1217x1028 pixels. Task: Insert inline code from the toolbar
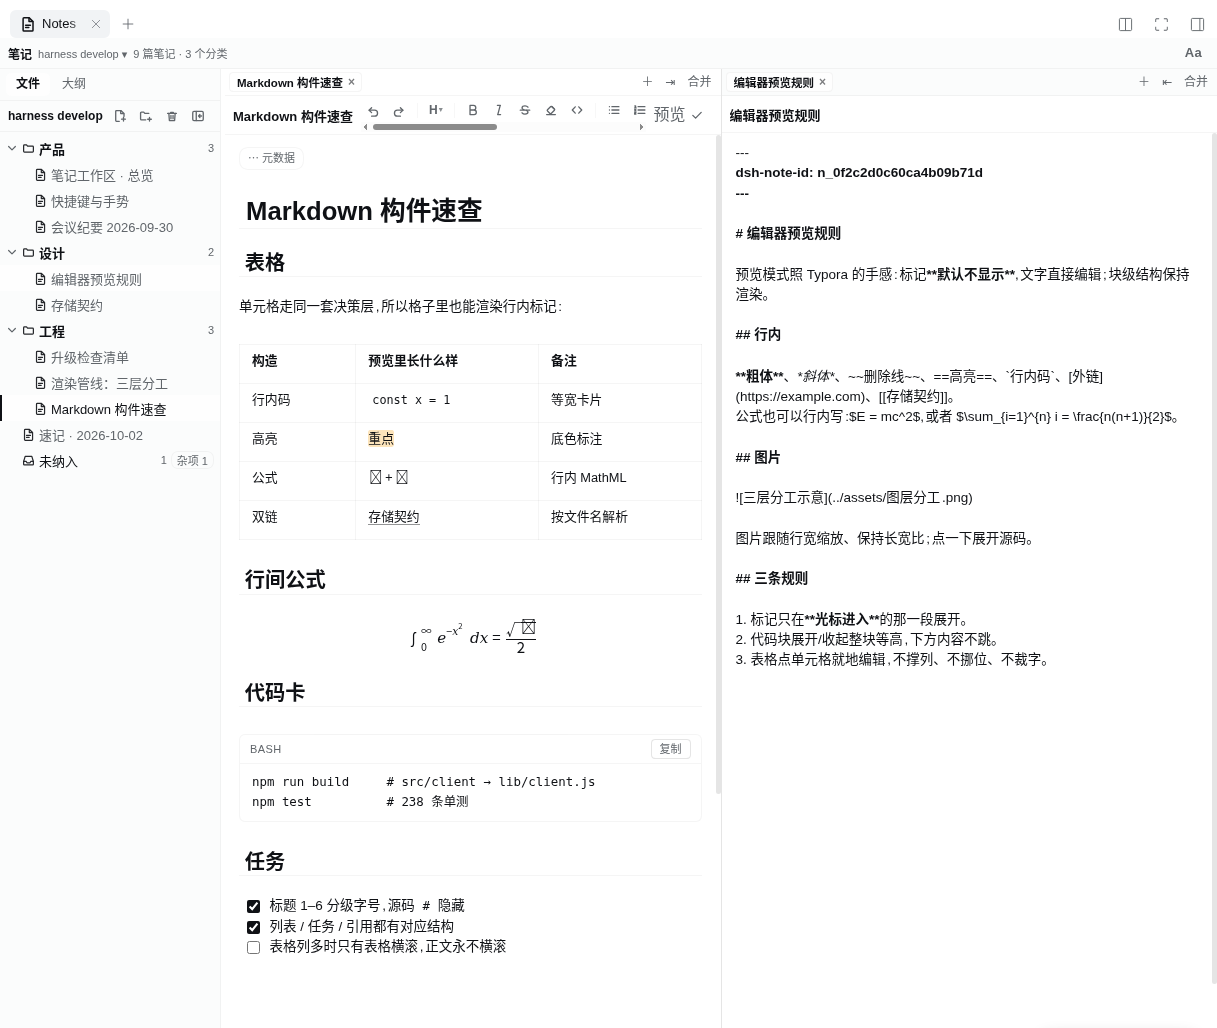point(577,110)
